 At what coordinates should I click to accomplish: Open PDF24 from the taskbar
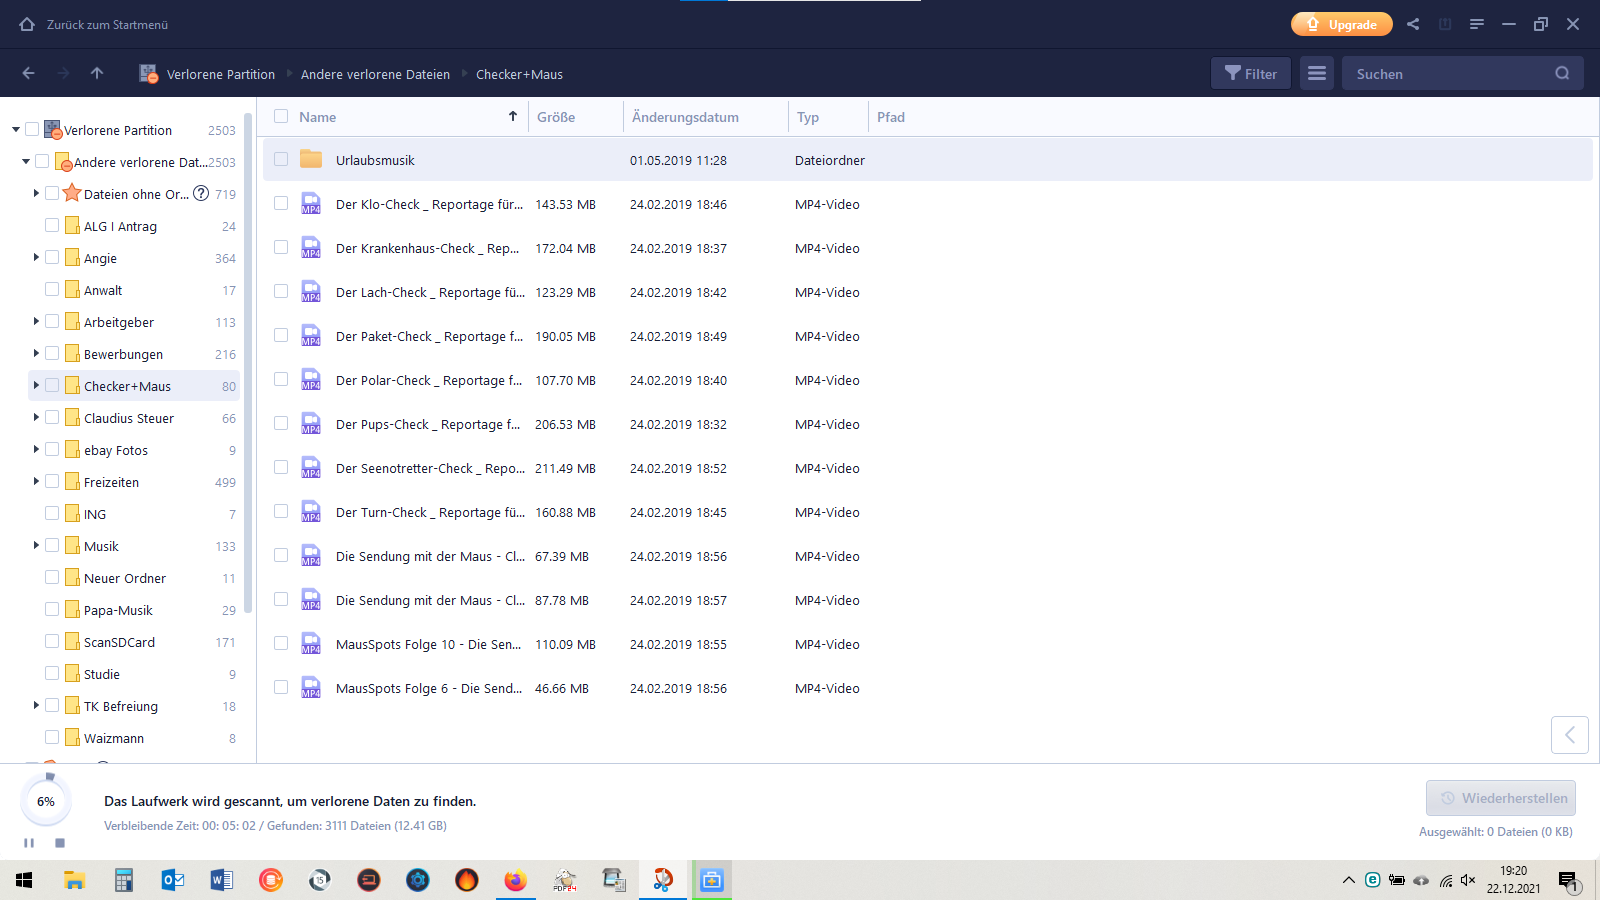click(564, 880)
